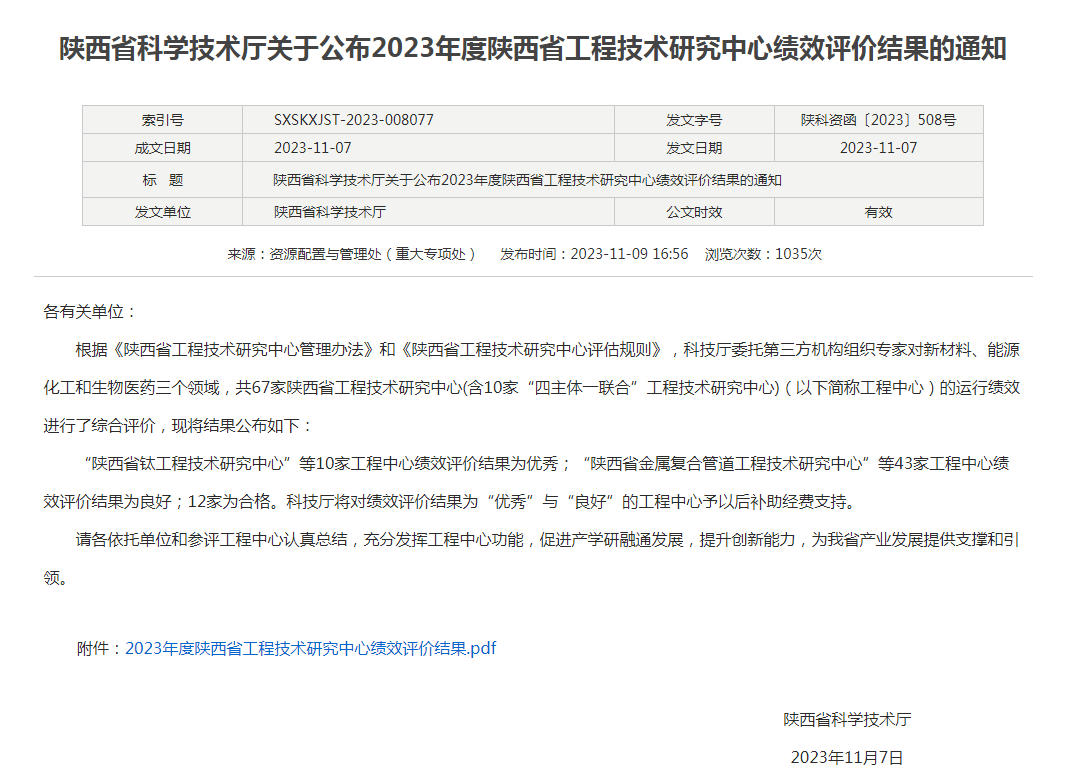
Task: Click the main page title heading
Action: click(x=533, y=49)
